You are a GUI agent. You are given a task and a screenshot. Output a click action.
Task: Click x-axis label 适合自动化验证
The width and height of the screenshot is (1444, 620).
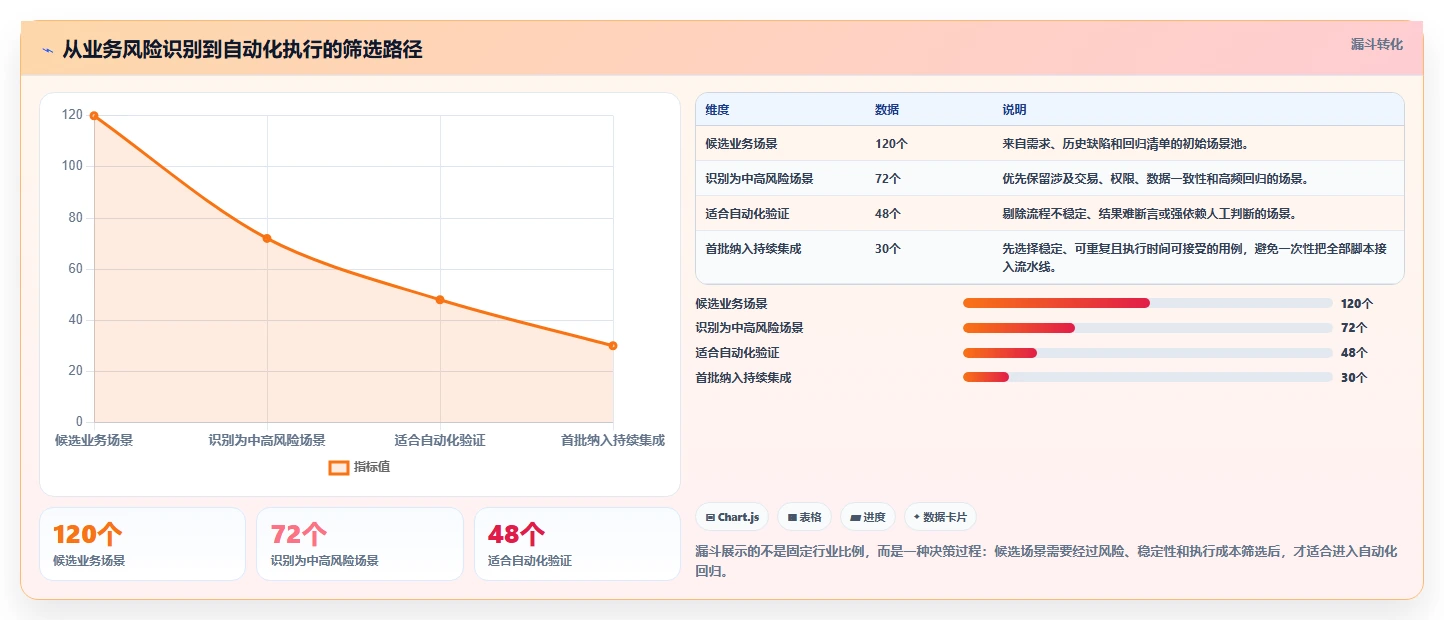[x=440, y=440]
